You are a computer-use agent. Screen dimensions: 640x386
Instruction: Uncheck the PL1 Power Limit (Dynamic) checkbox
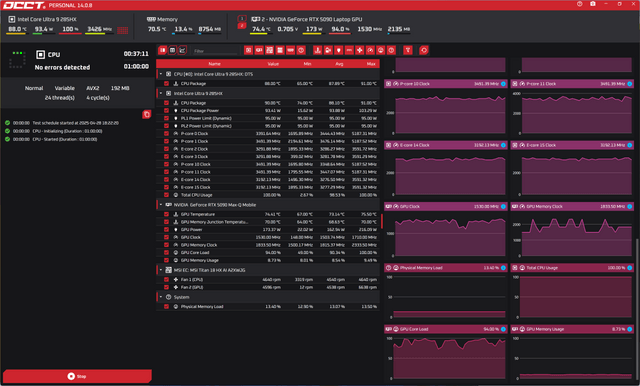[x=167, y=118]
